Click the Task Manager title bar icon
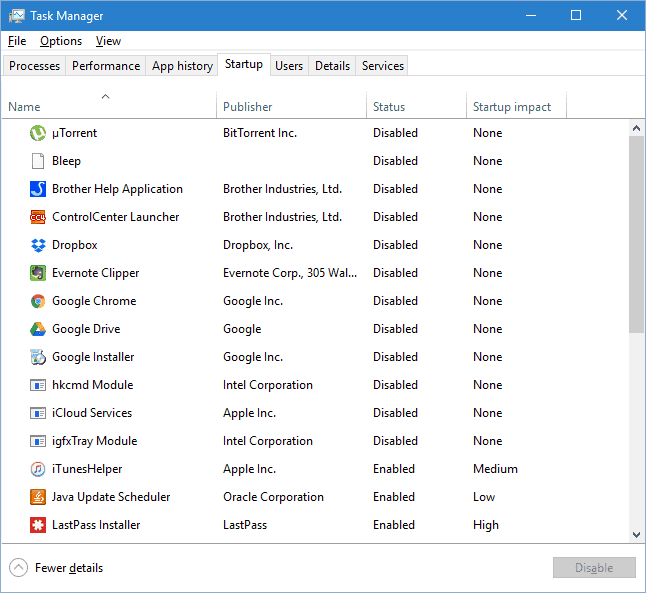Screen dimensions: 646x593 click(16, 16)
